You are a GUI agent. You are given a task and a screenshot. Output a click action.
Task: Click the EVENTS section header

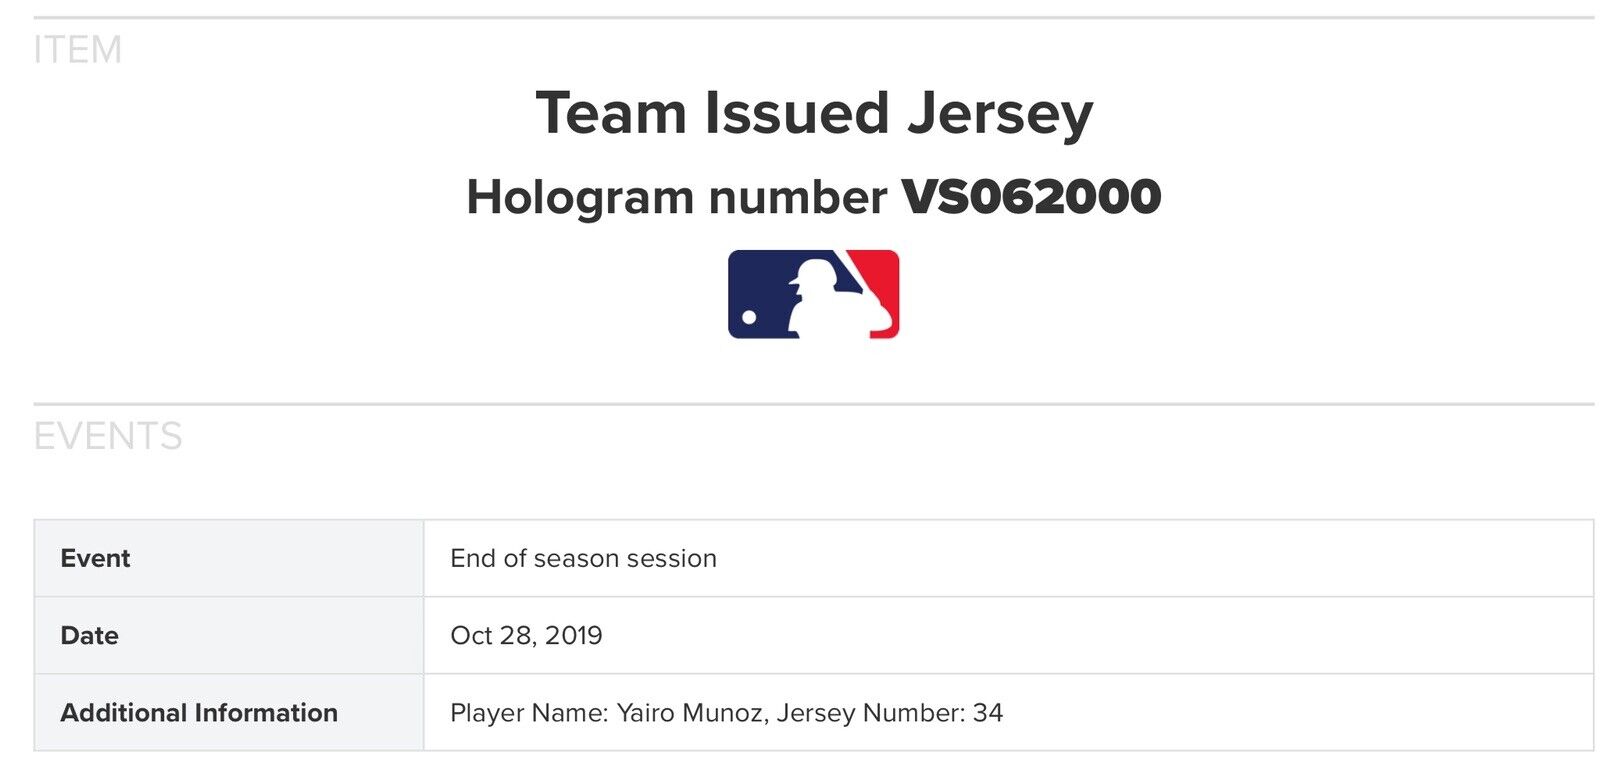(108, 437)
